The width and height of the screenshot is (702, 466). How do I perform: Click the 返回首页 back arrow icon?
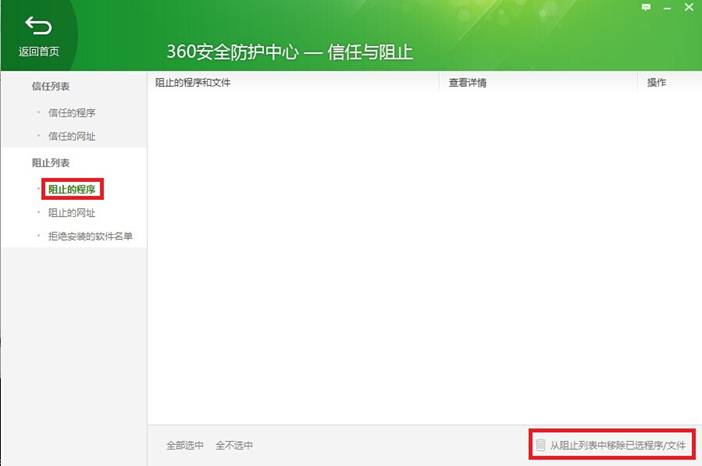click(39, 26)
